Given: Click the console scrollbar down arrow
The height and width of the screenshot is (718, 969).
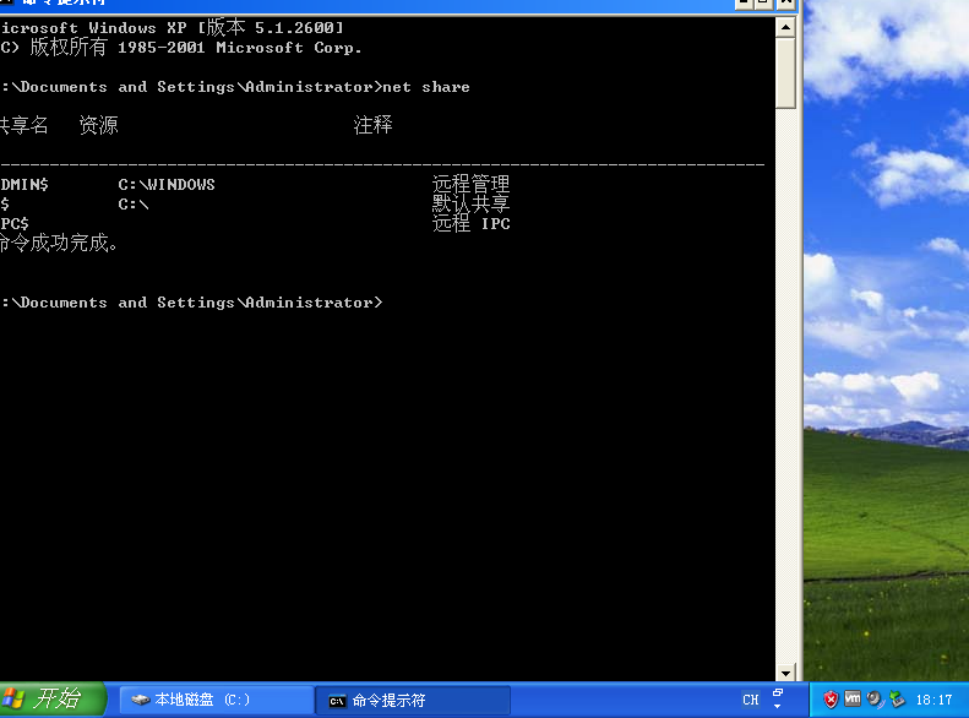Looking at the screenshot, I should 785,673.
